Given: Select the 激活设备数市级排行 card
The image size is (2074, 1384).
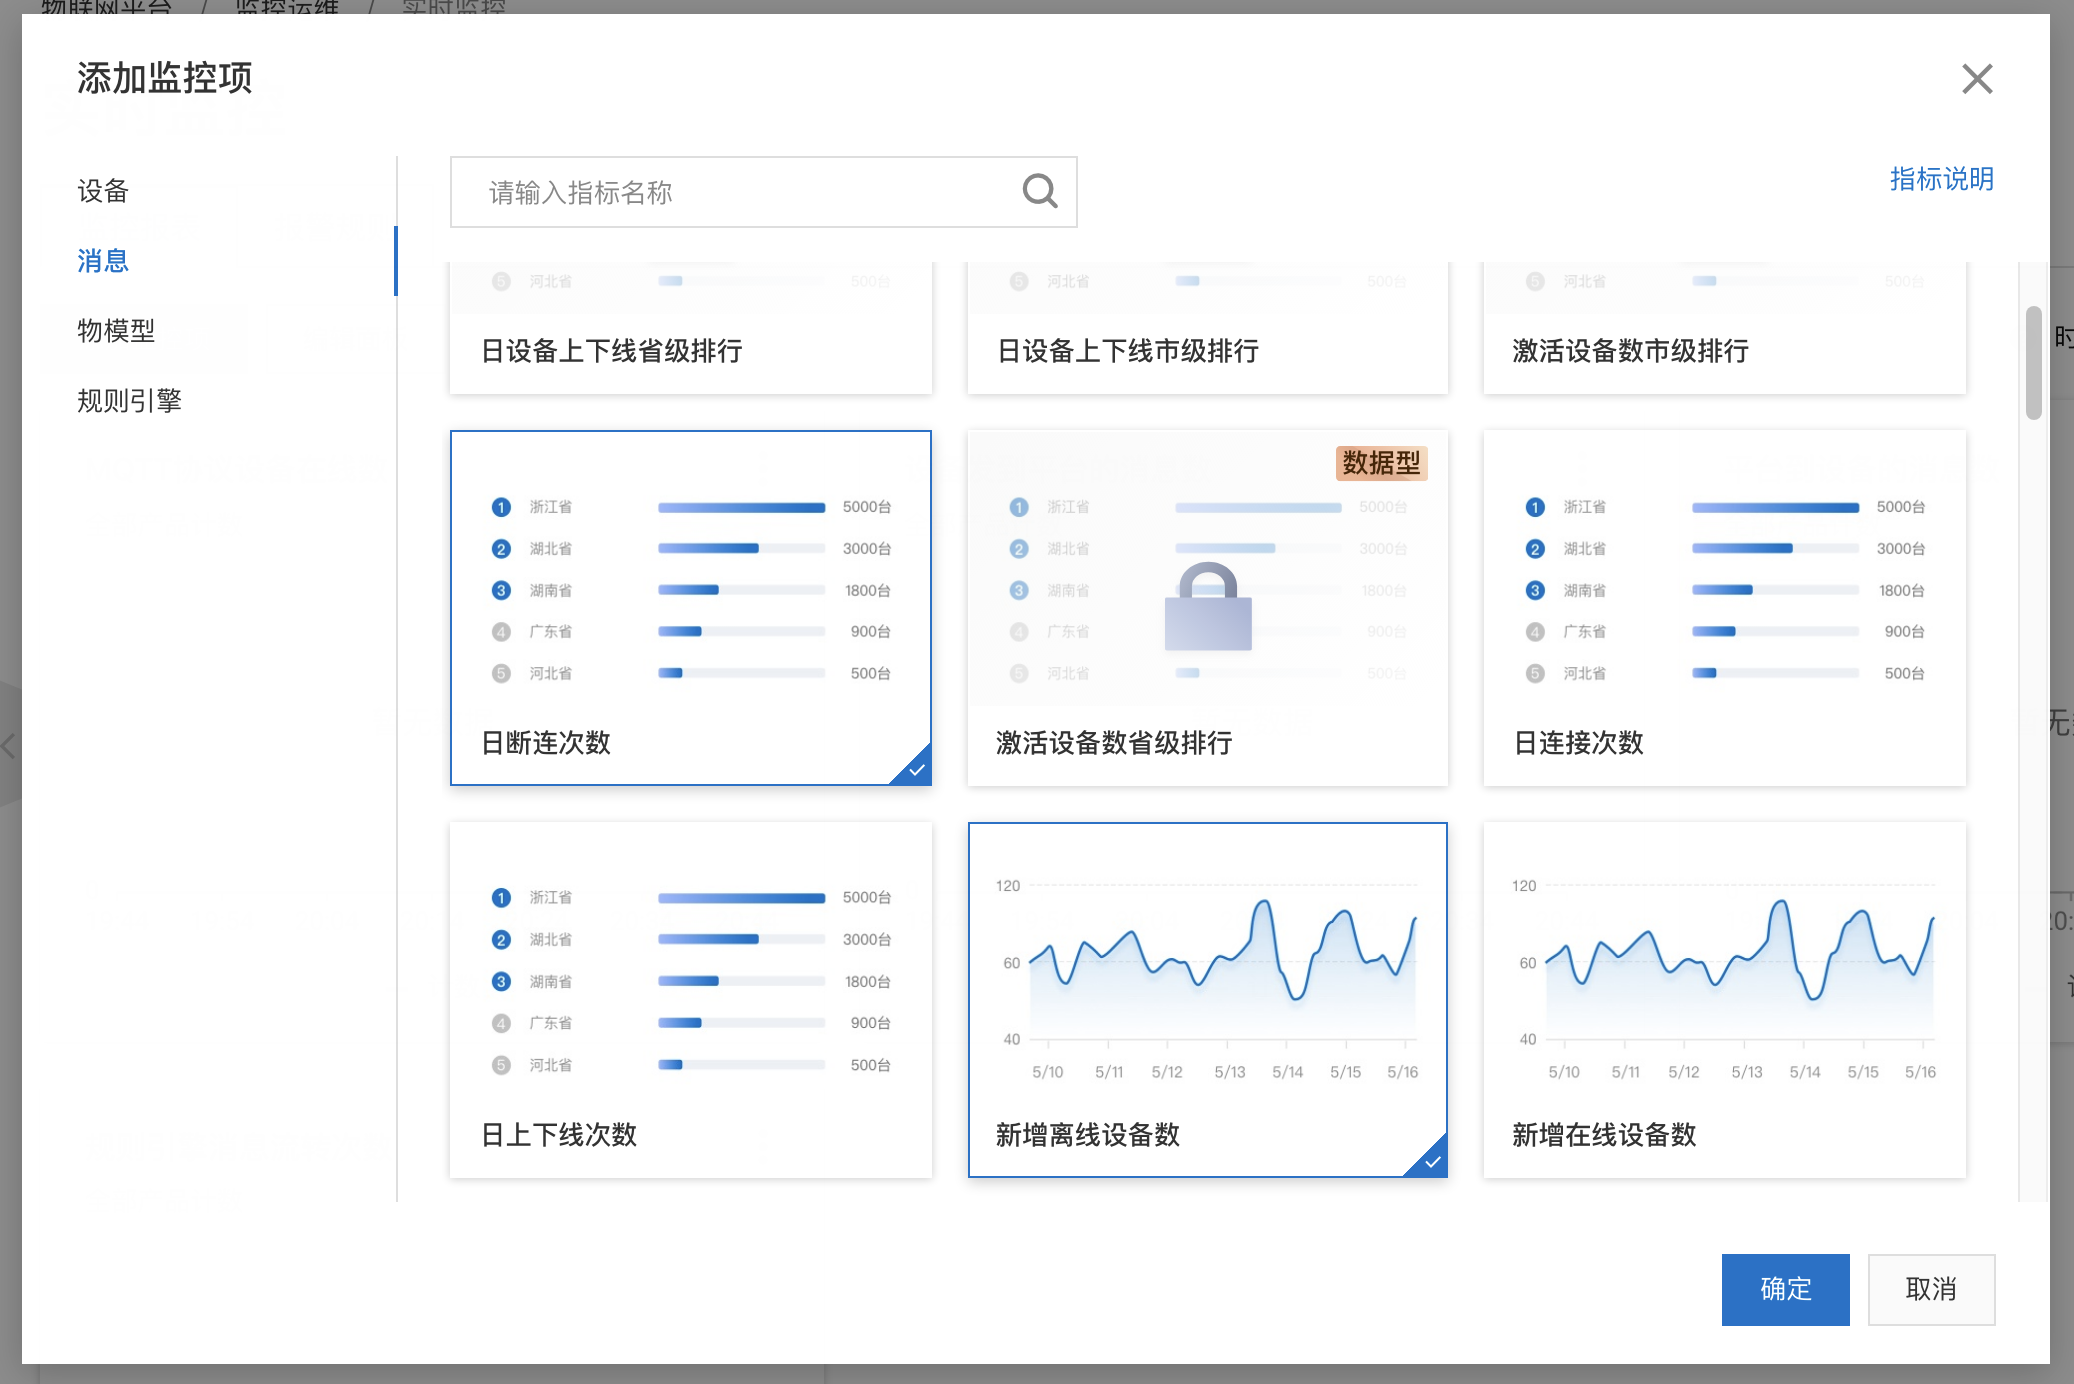Looking at the screenshot, I should point(1725,329).
